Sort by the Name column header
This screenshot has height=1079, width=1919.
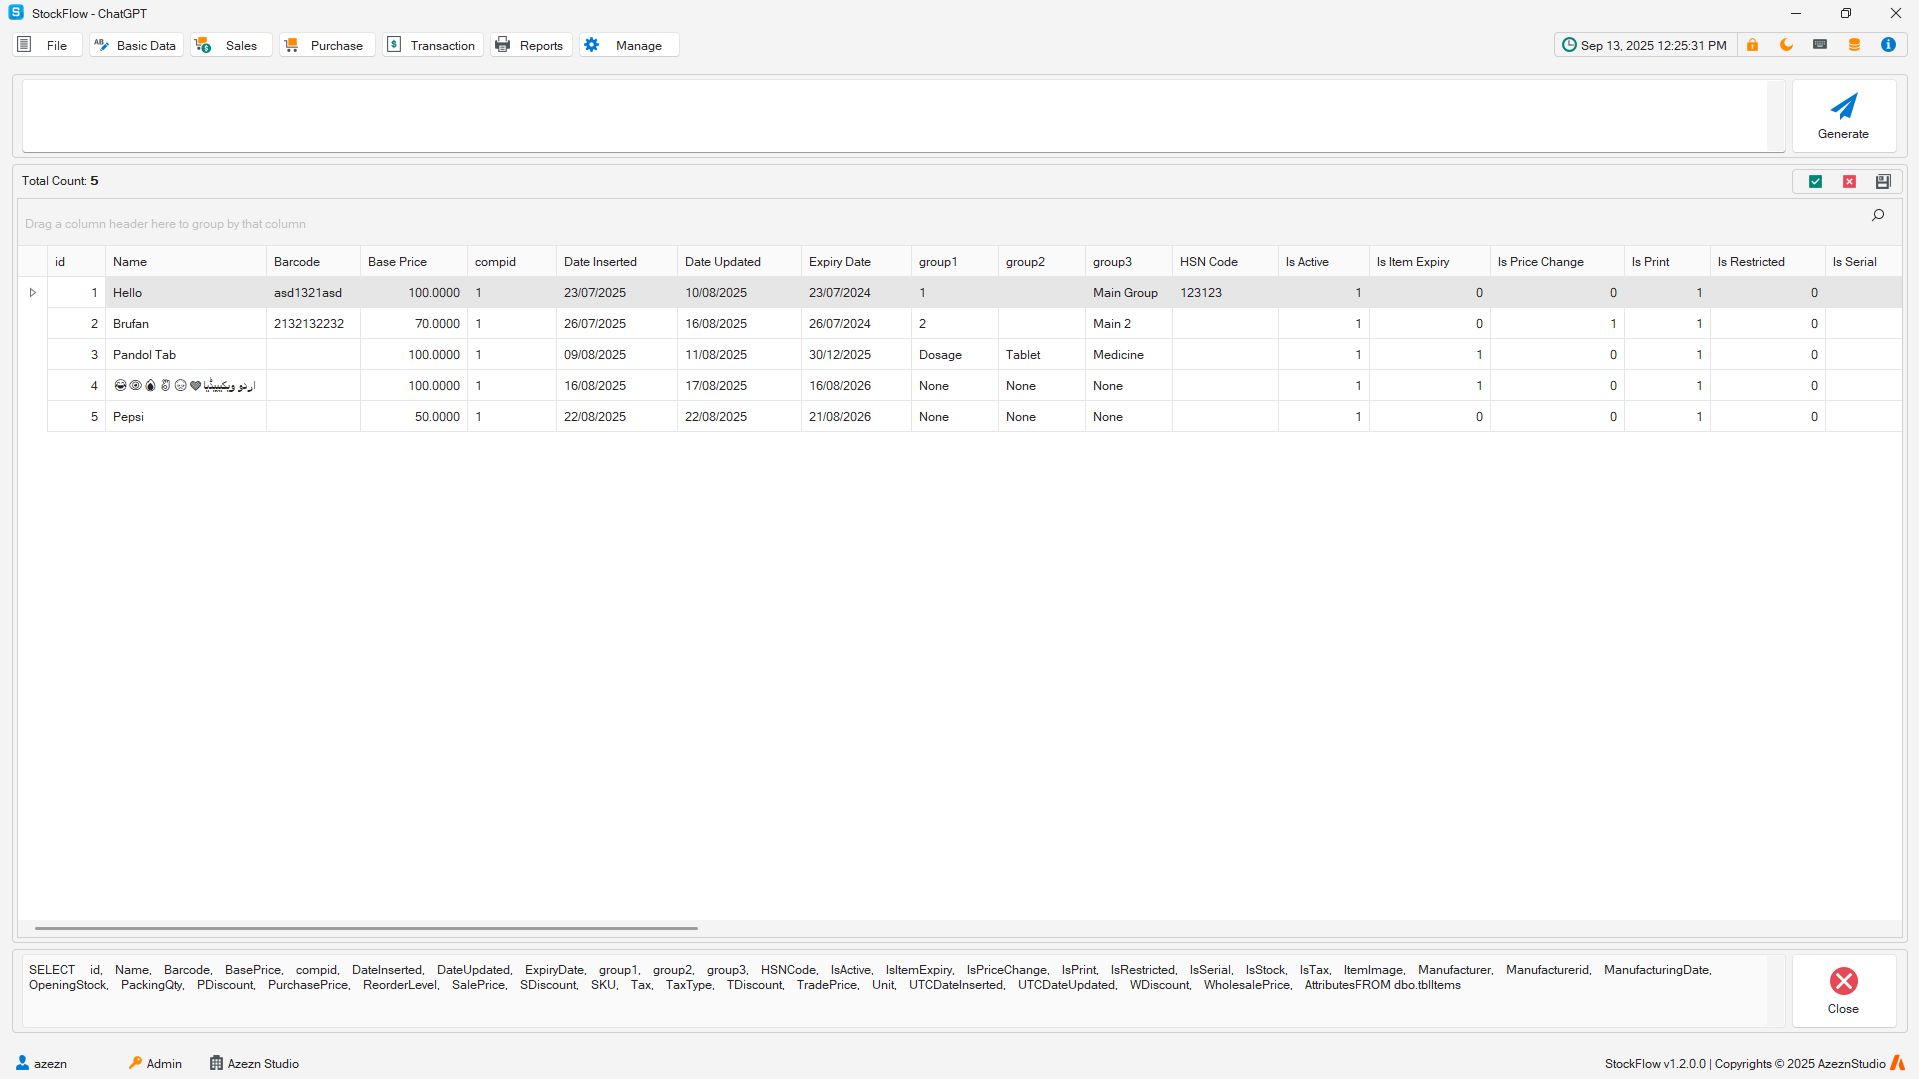pos(186,262)
